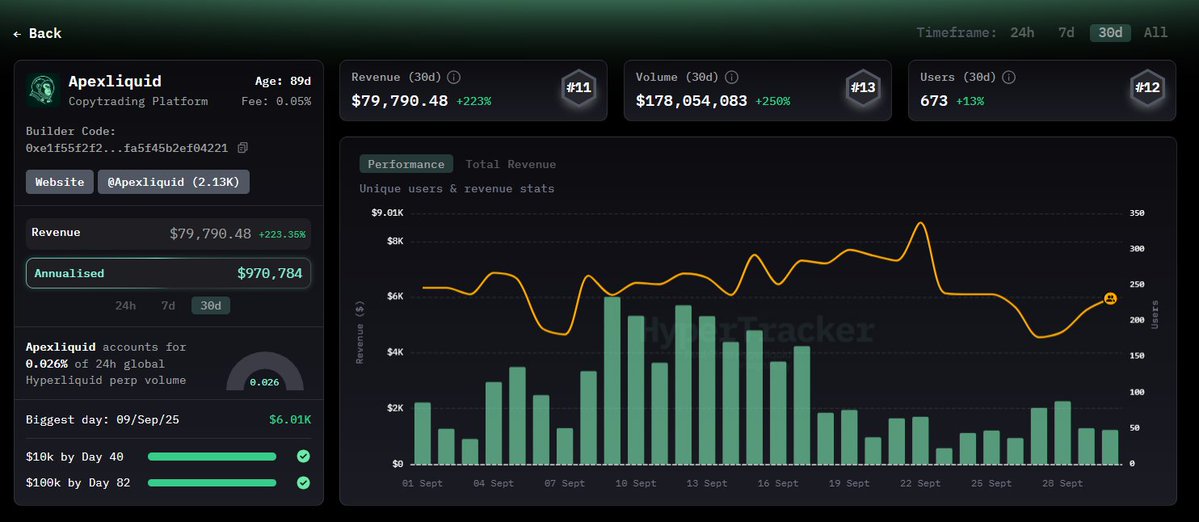Click the +13% users change

click(970, 101)
